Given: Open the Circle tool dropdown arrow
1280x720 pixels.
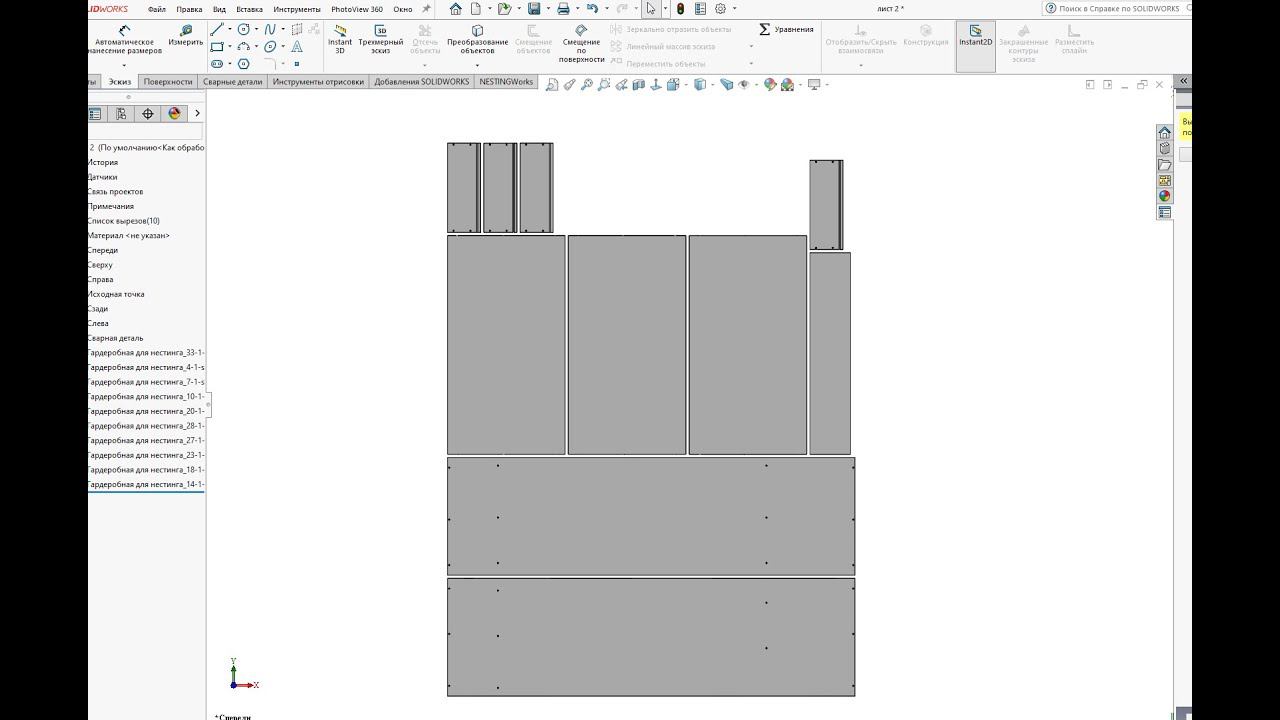Looking at the screenshot, I should coord(256,30).
